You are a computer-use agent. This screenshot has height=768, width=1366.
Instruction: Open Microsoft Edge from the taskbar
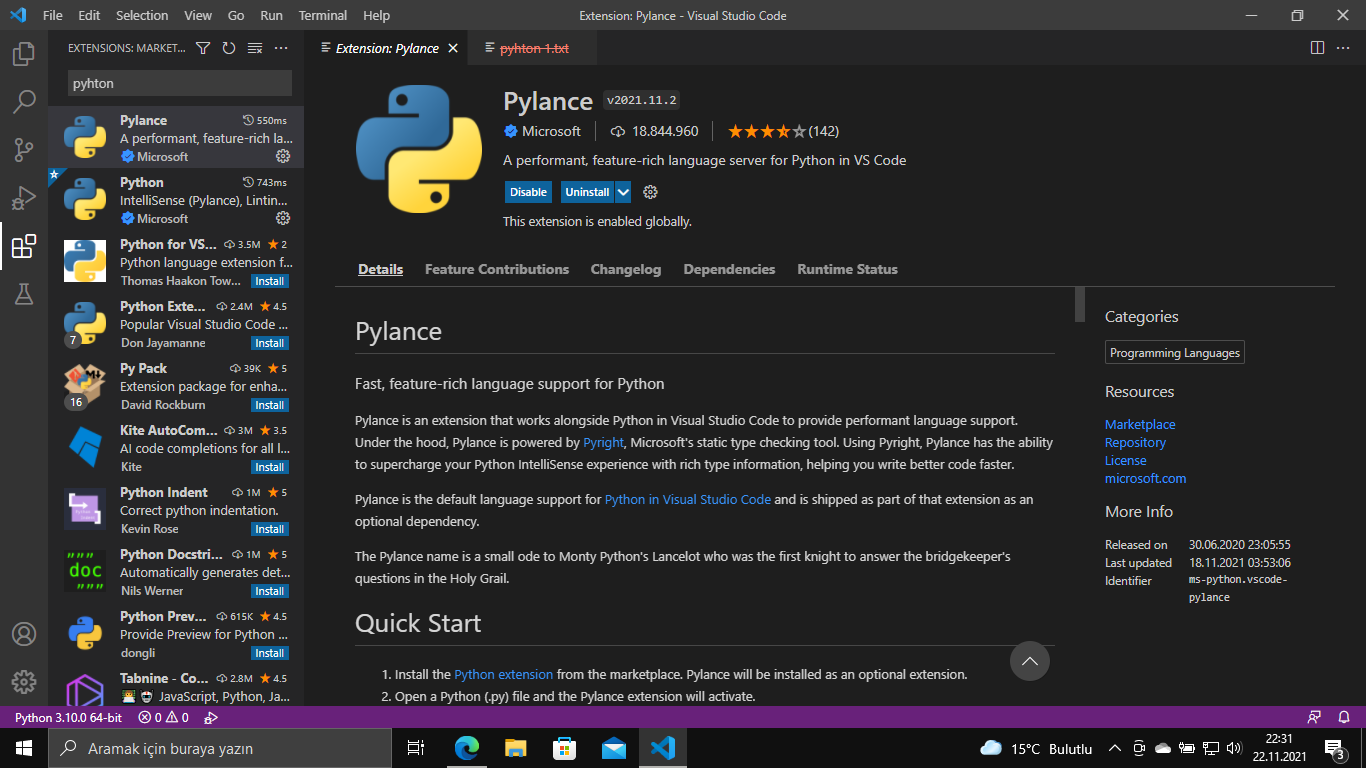coord(467,748)
